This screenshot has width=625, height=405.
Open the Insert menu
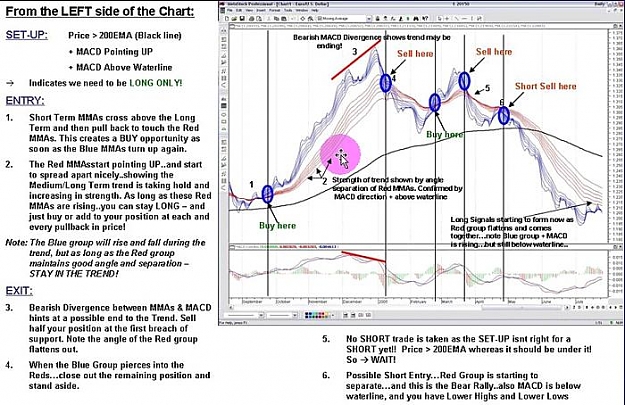[x=261, y=10]
